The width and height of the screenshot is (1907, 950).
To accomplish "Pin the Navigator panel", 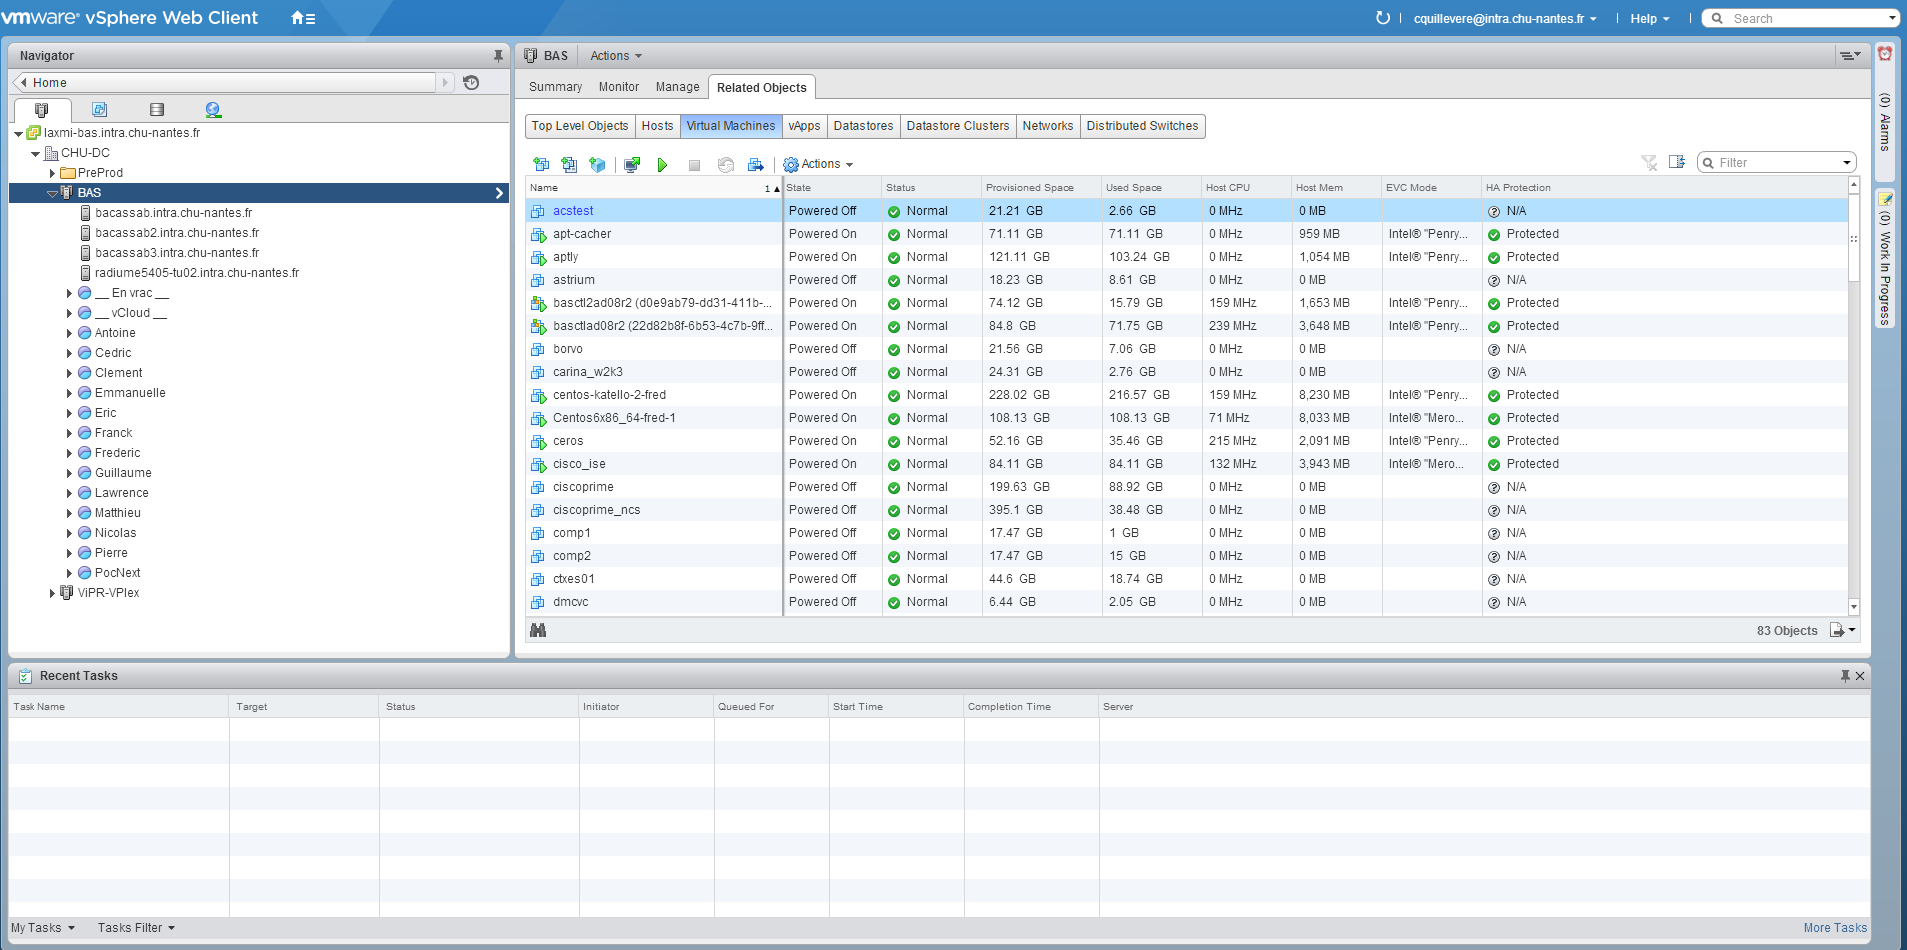I will pyautogui.click(x=498, y=56).
